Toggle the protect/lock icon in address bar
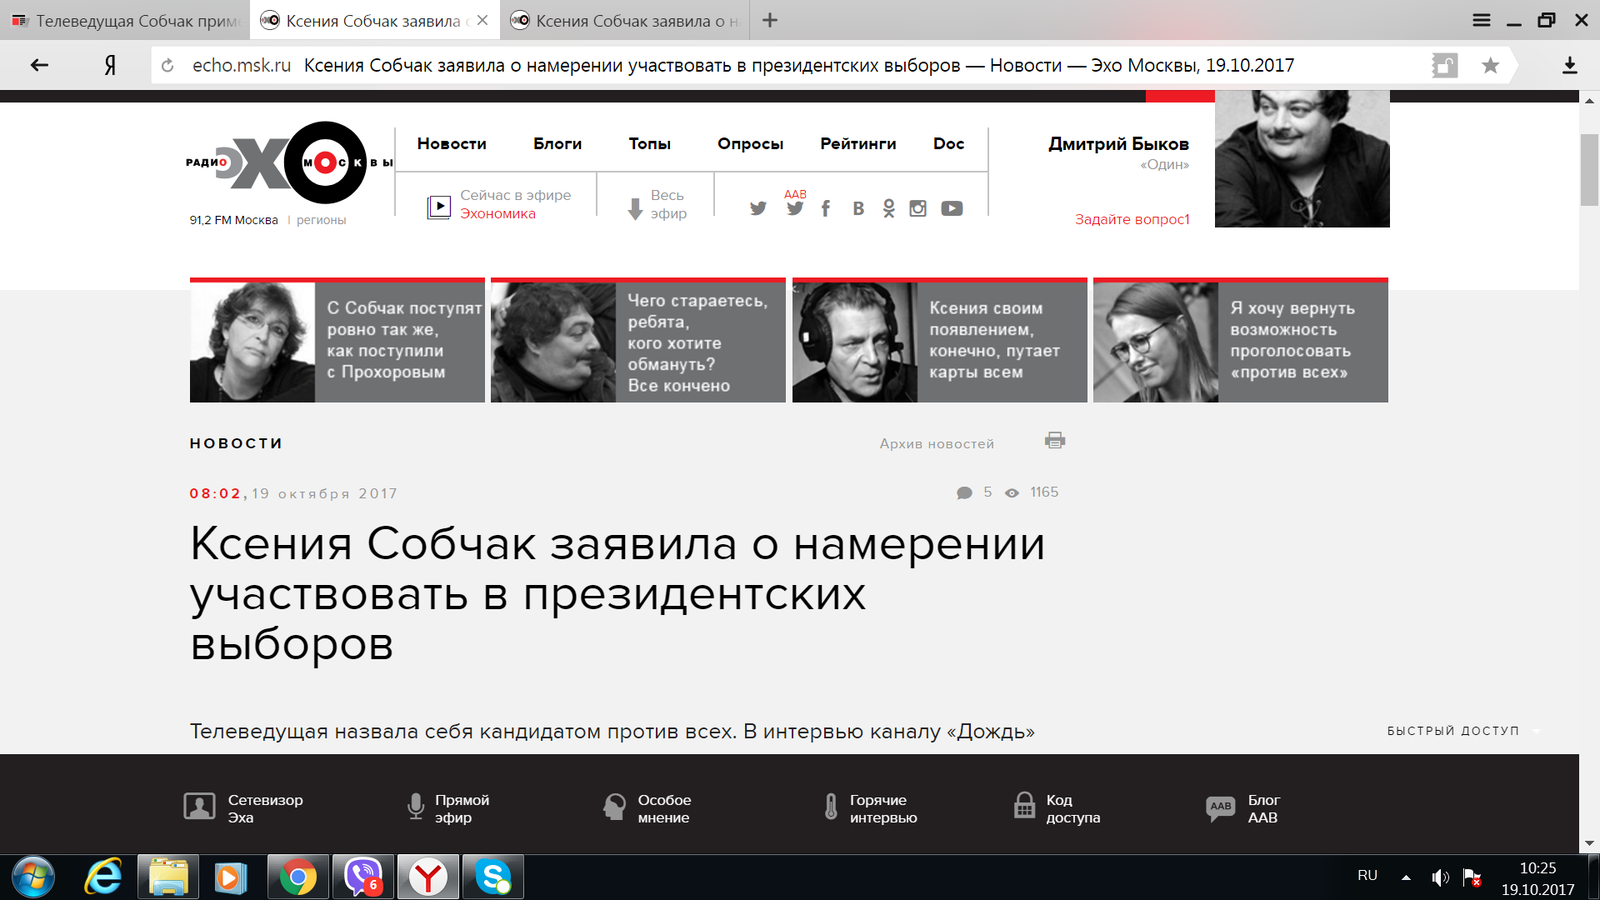The height and width of the screenshot is (900, 1600). 1444,66
